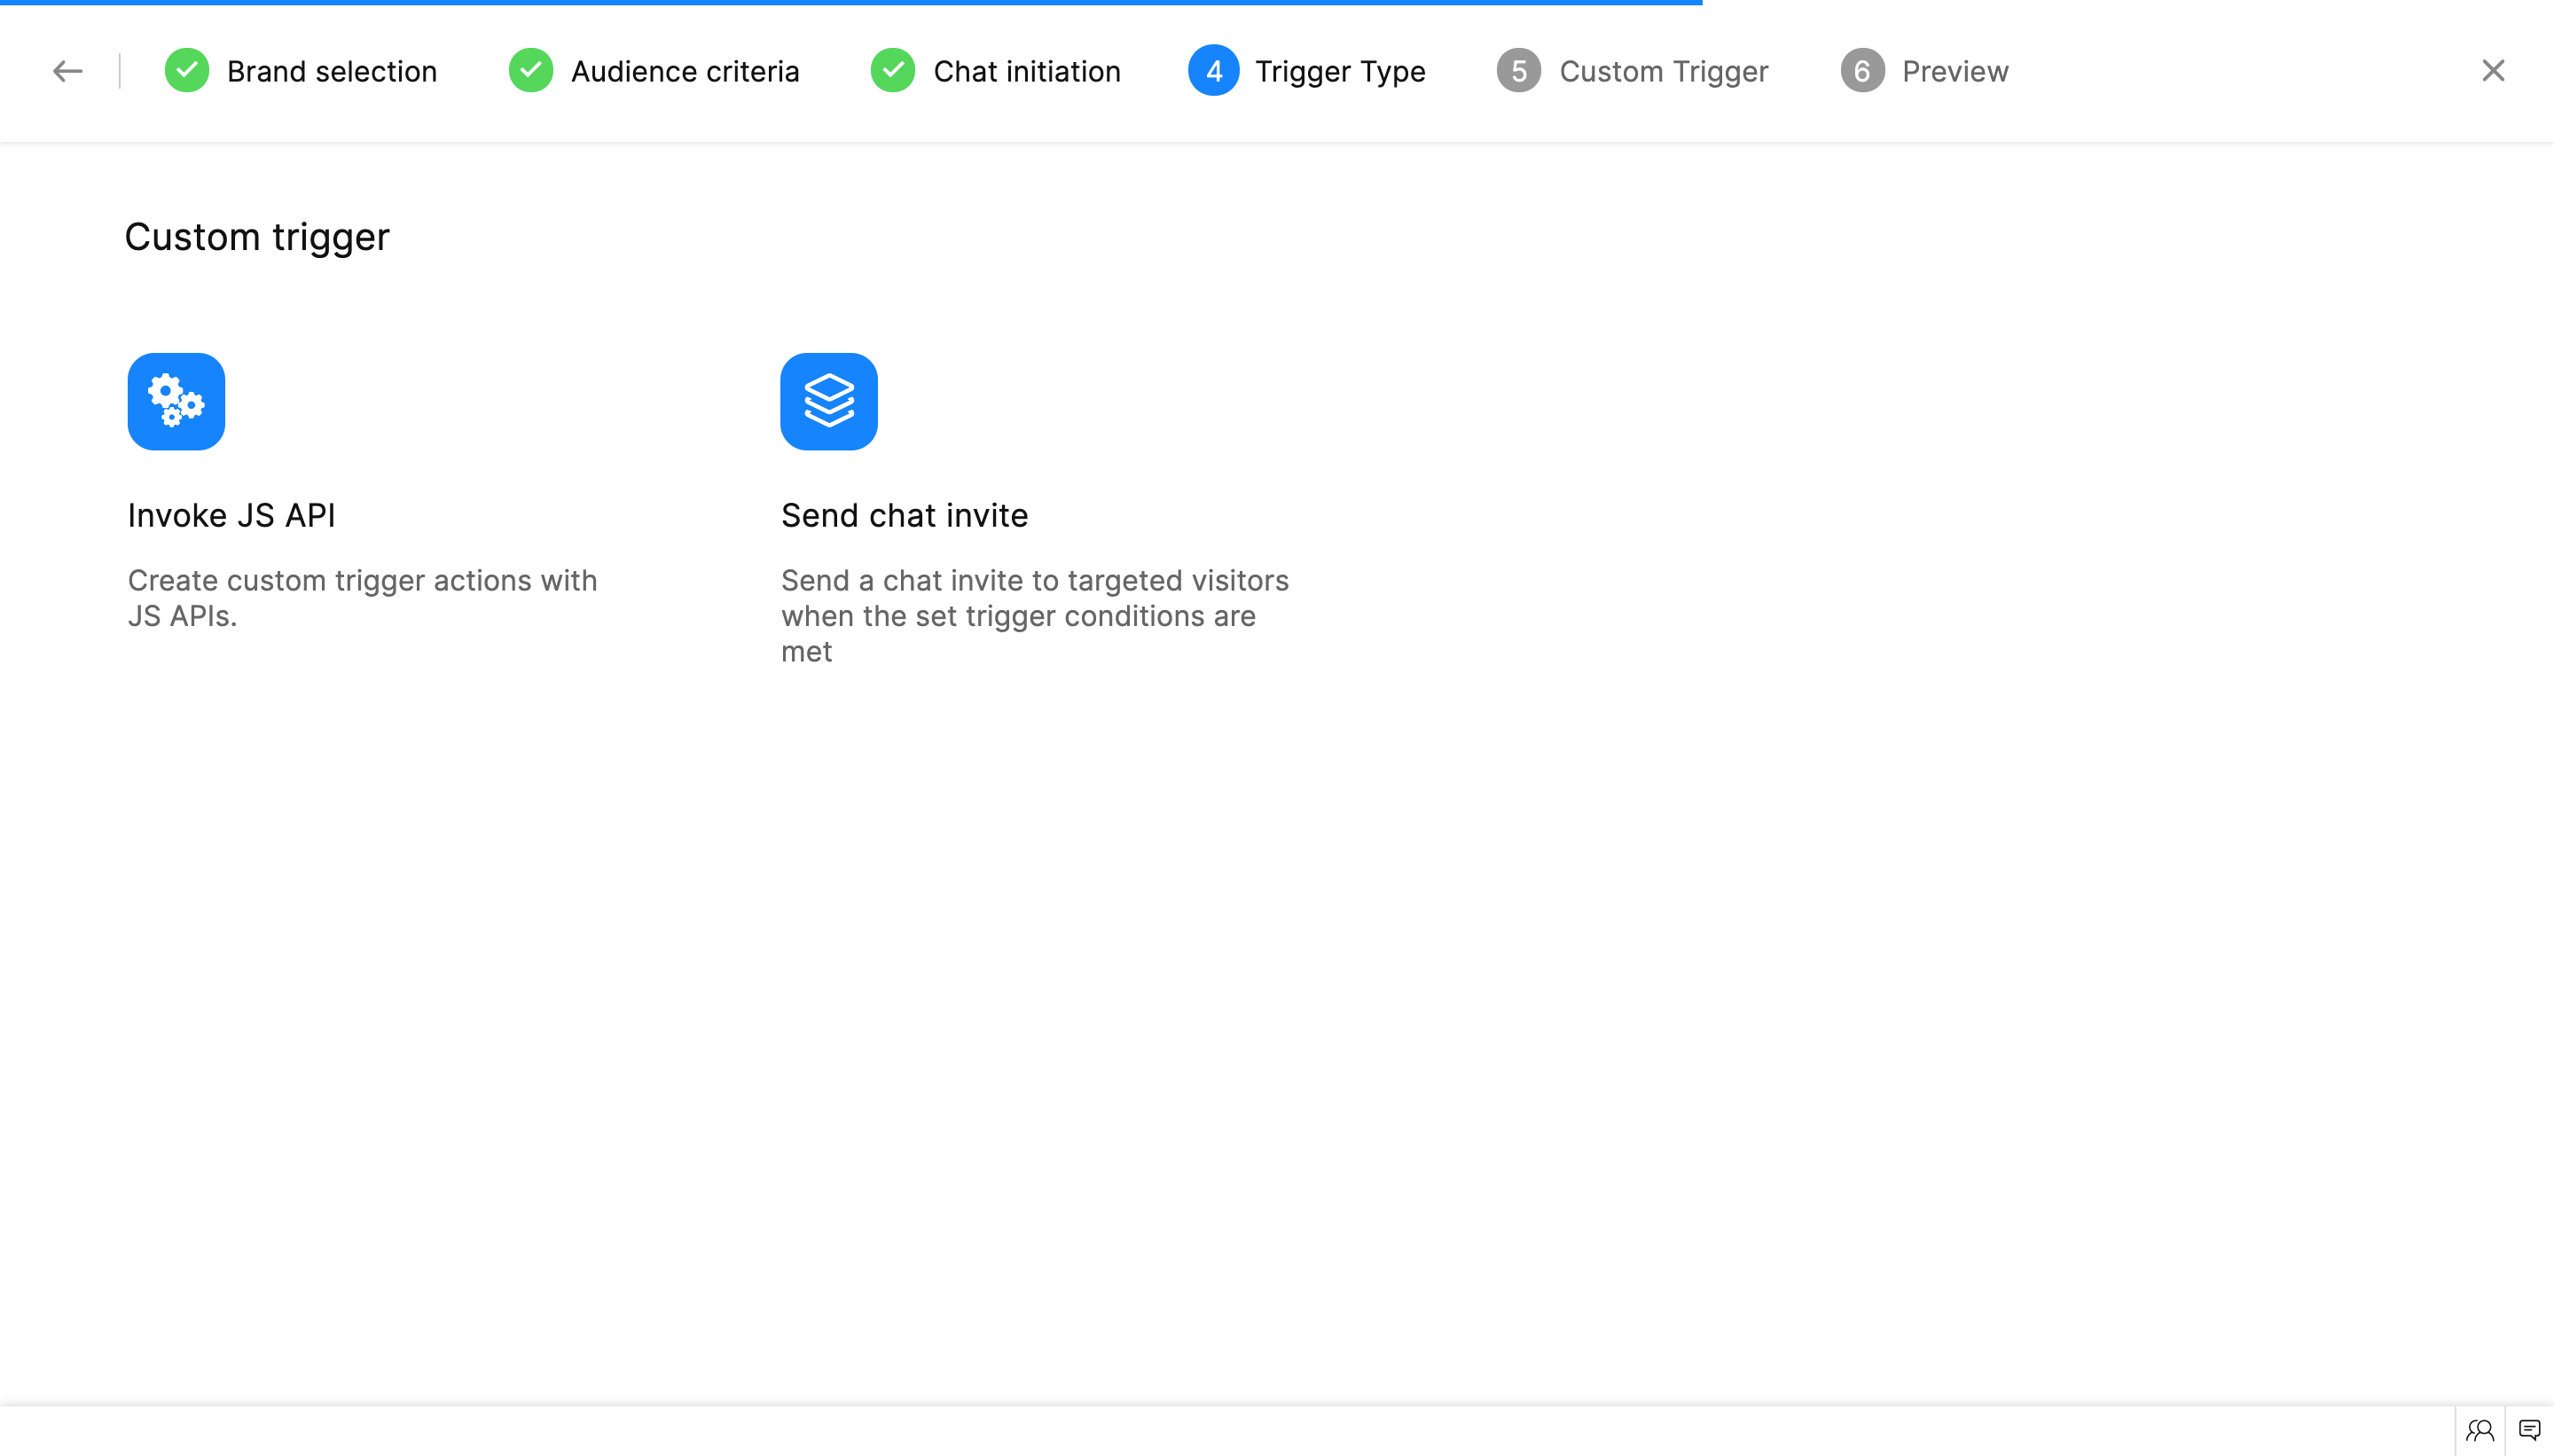Choose the Invoke JS API title
2554x1456 pixels.
point(231,515)
